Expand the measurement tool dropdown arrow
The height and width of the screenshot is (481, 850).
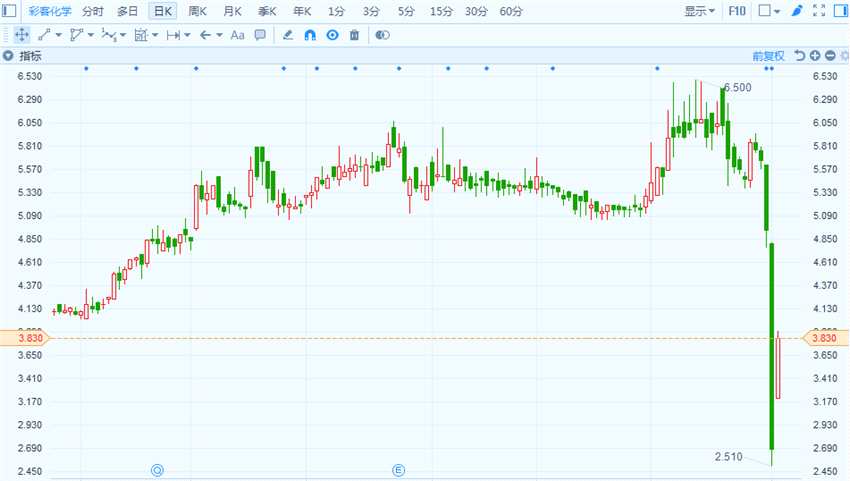click(x=155, y=35)
